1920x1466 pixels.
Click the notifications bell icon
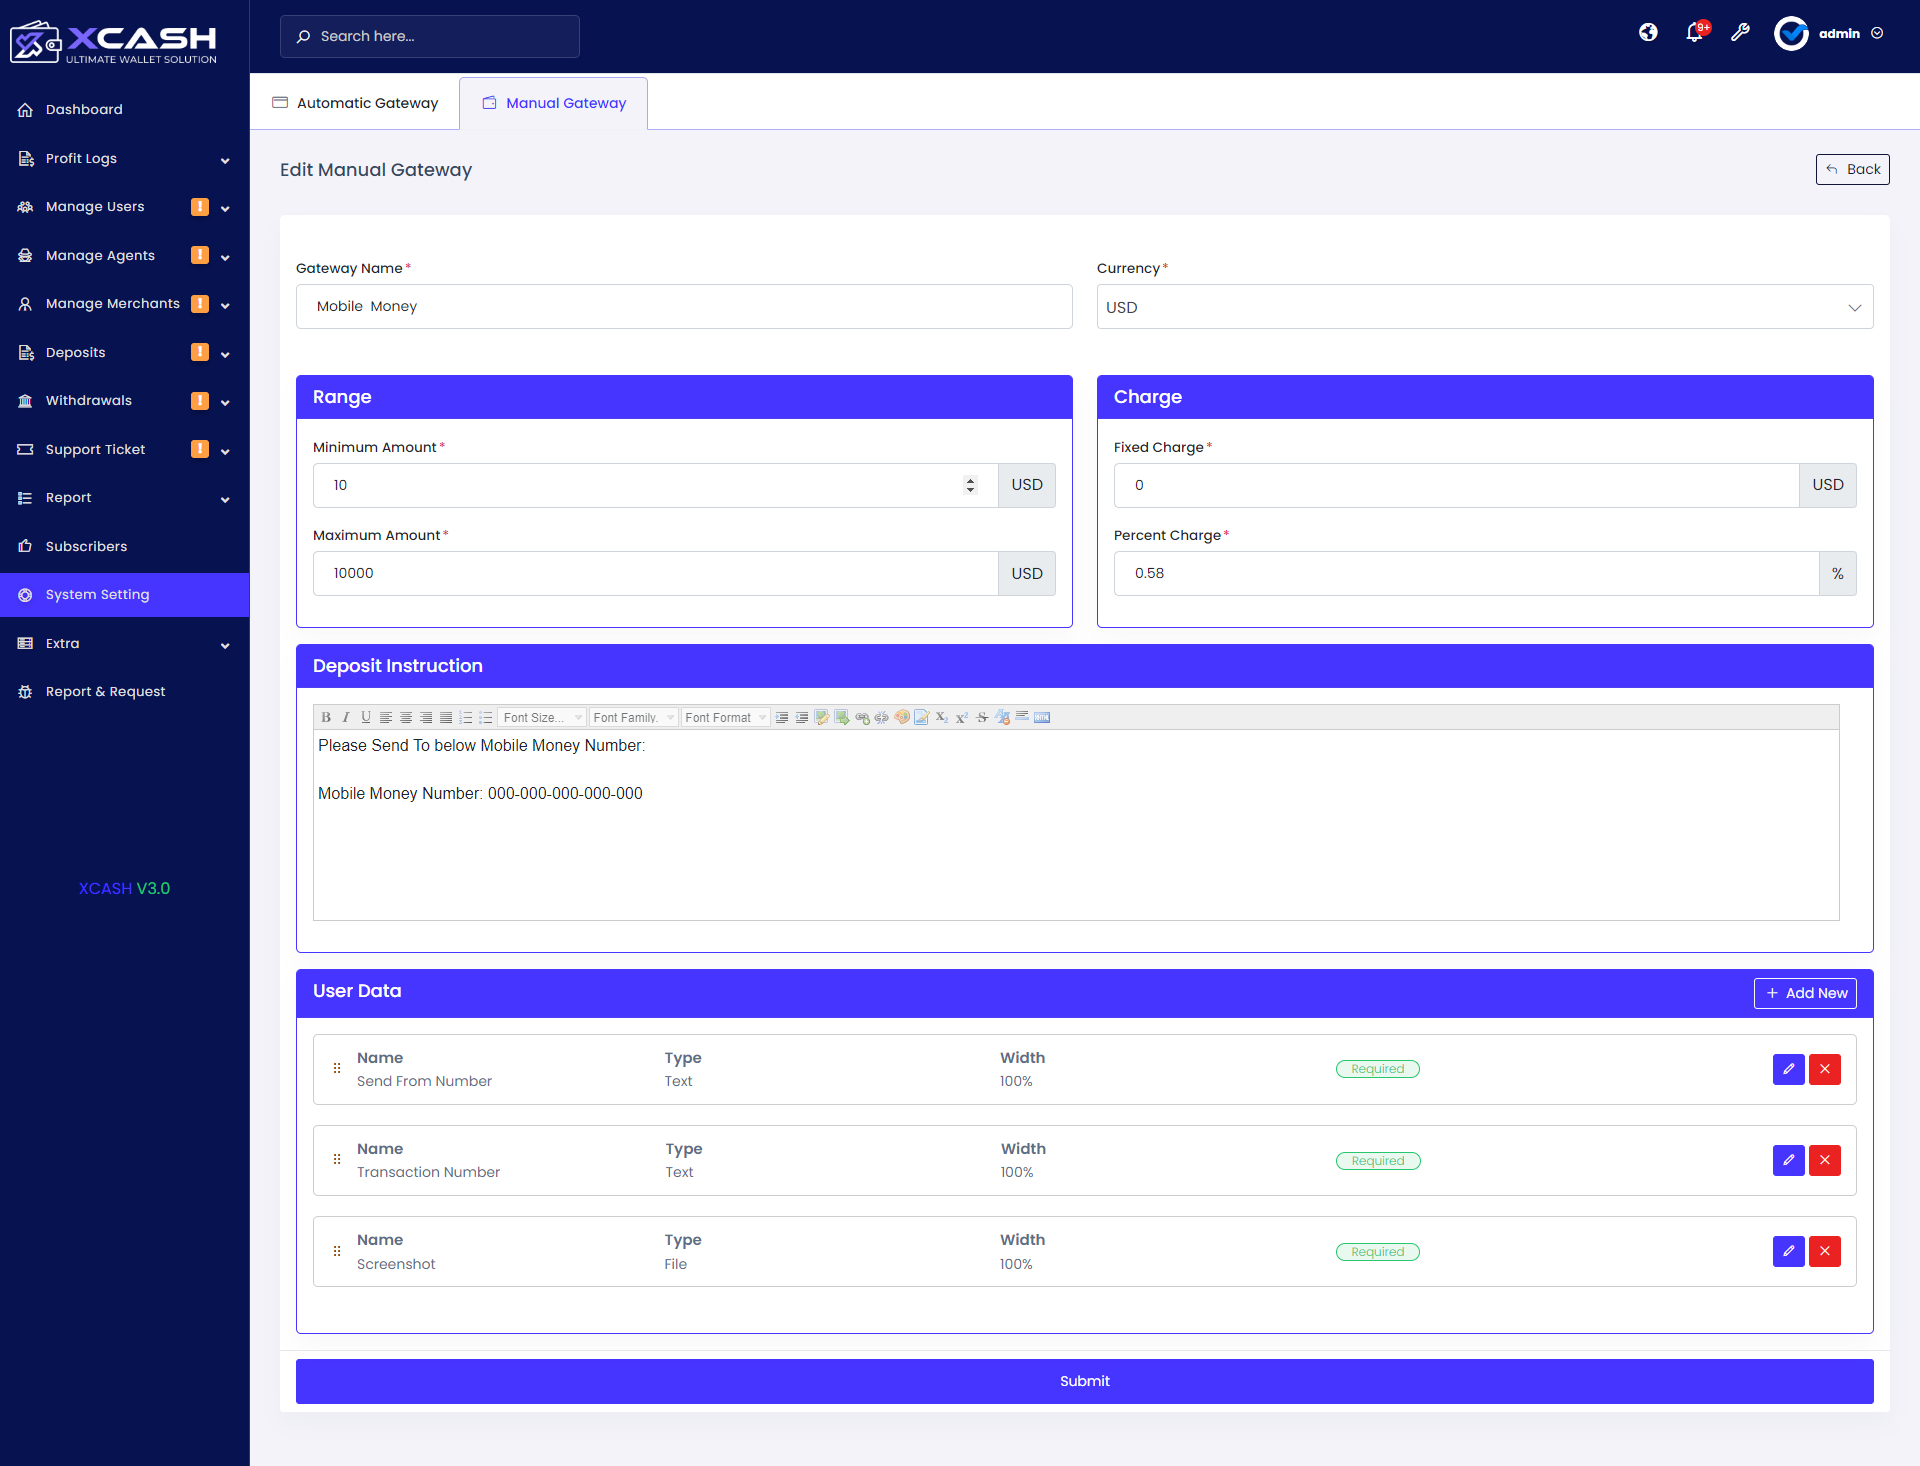tap(1694, 33)
